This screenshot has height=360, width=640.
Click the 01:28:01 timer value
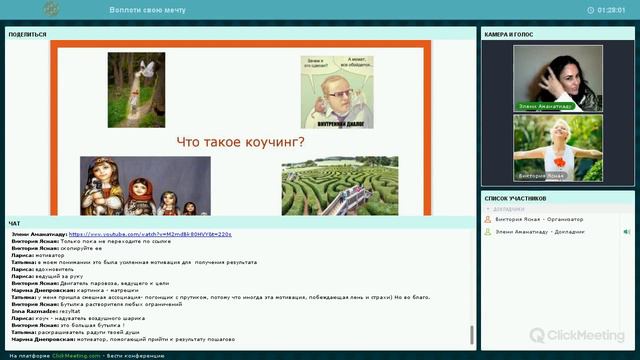point(611,10)
